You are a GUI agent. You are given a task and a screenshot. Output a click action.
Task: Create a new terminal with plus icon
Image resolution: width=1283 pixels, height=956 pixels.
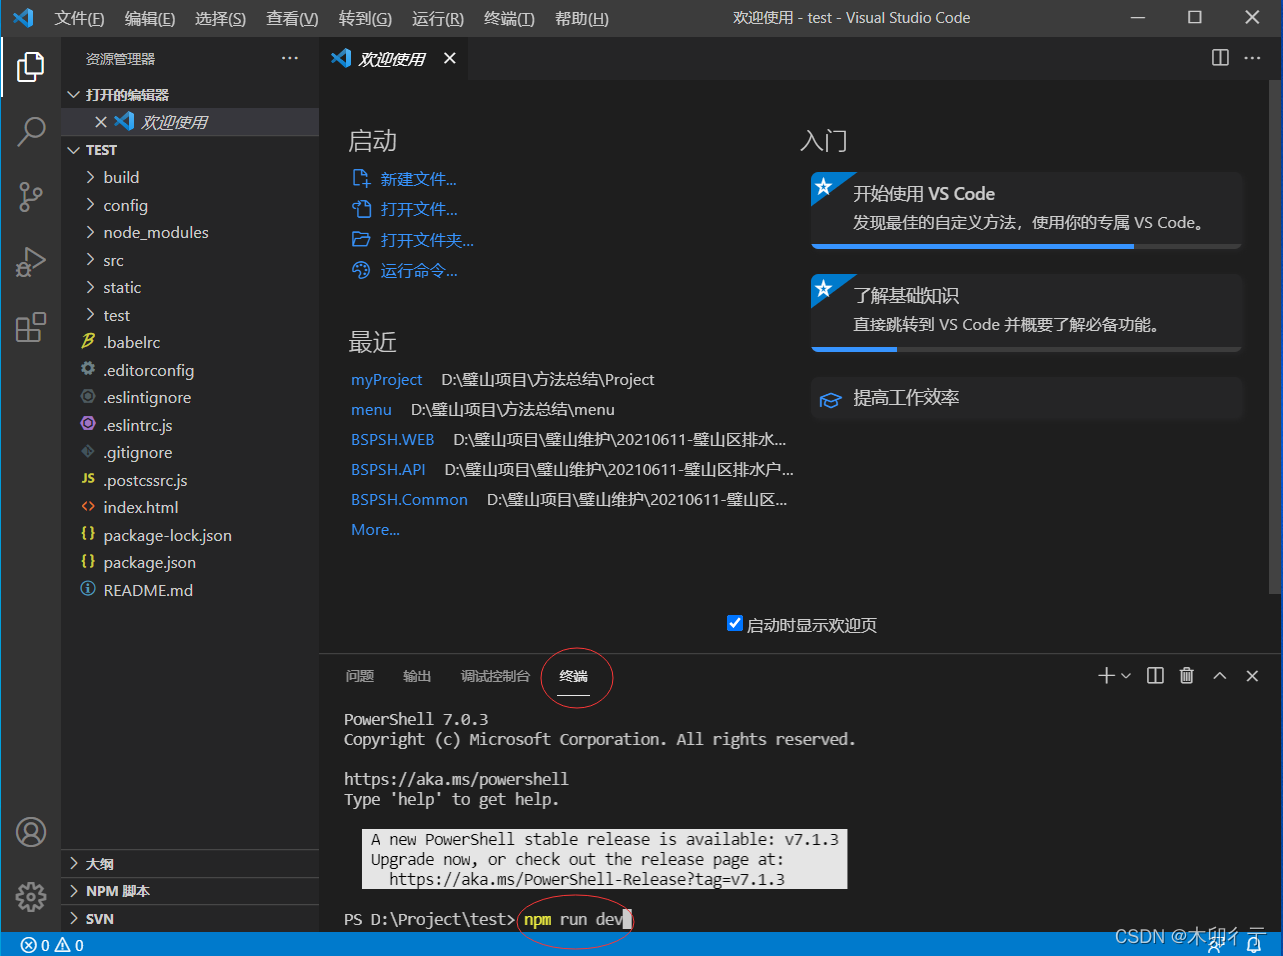tap(1106, 676)
